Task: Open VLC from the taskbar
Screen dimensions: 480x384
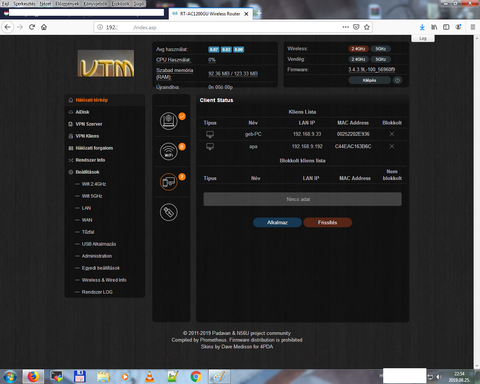Action: tap(150, 377)
